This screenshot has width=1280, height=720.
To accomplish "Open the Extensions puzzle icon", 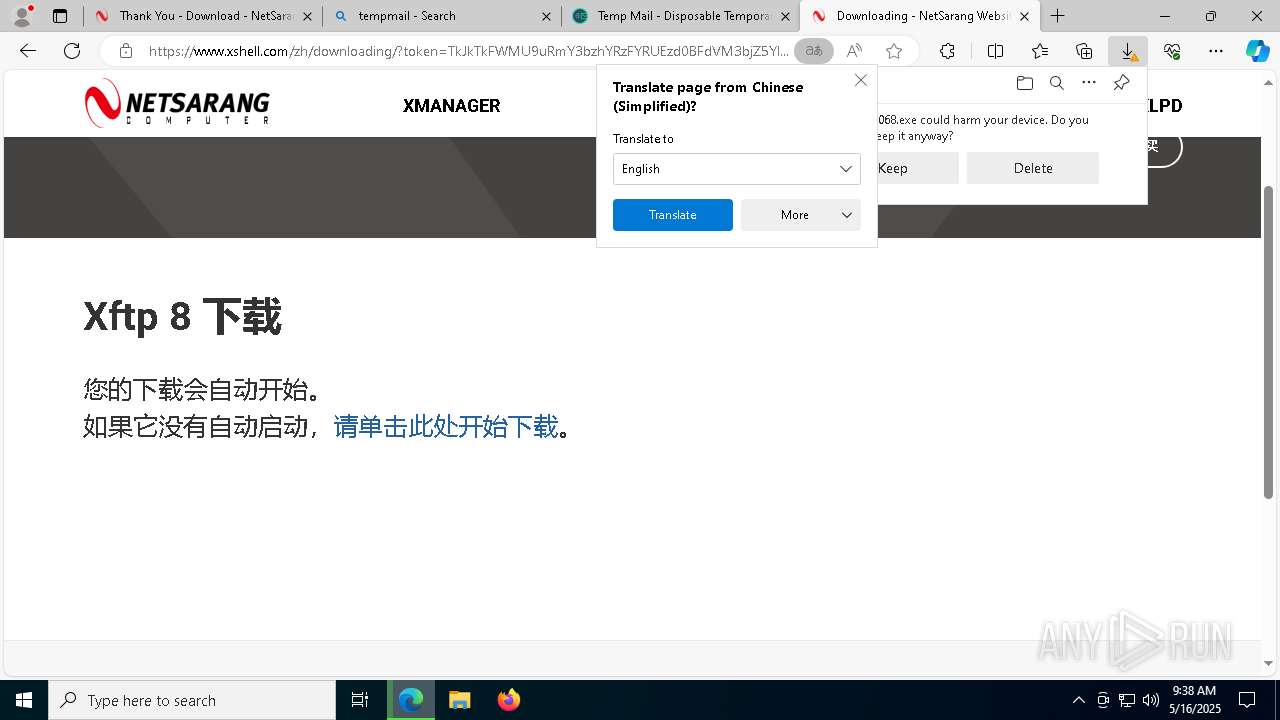I will coord(947,51).
